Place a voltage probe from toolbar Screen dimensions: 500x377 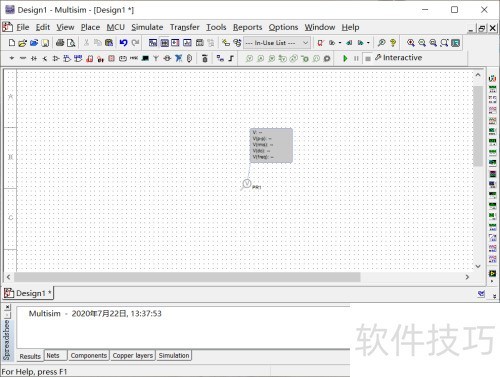click(249, 58)
